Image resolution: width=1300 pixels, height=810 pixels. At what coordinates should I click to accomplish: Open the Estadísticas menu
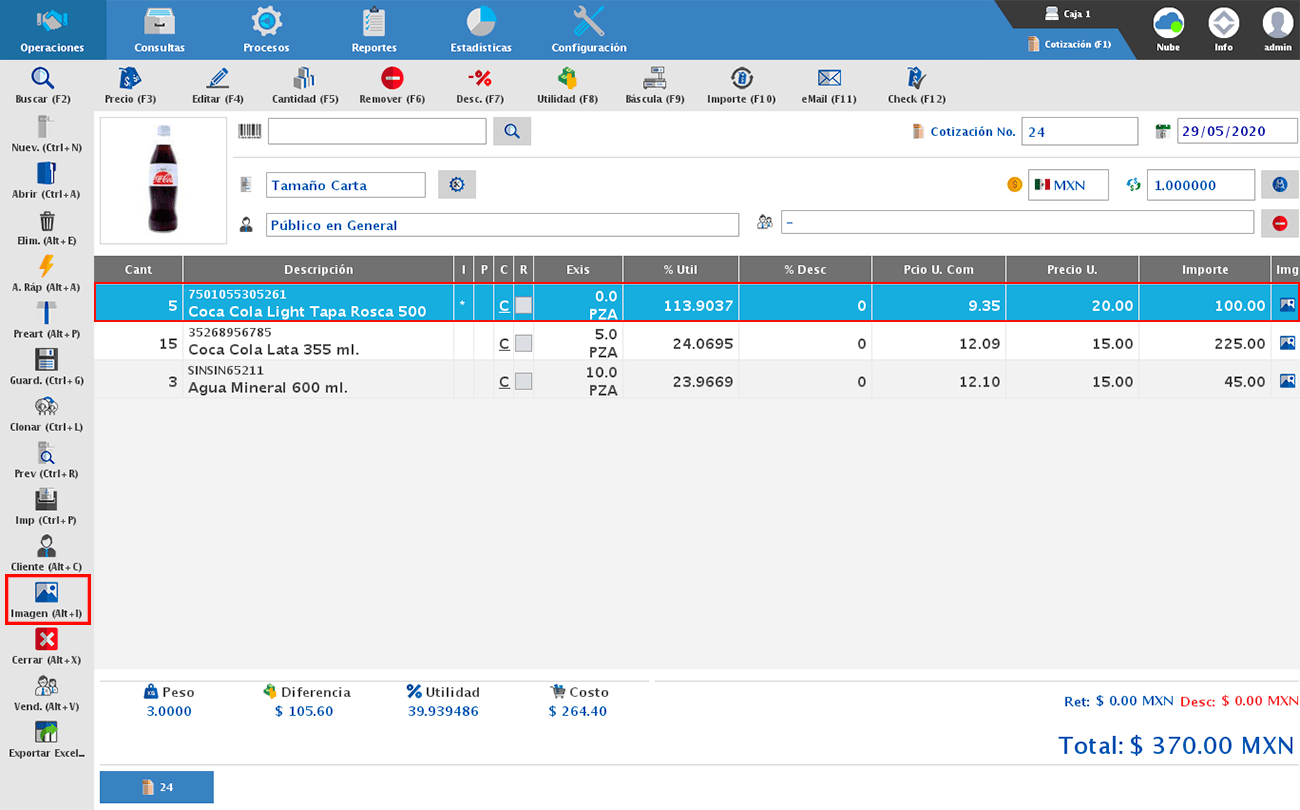click(x=481, y=30)
